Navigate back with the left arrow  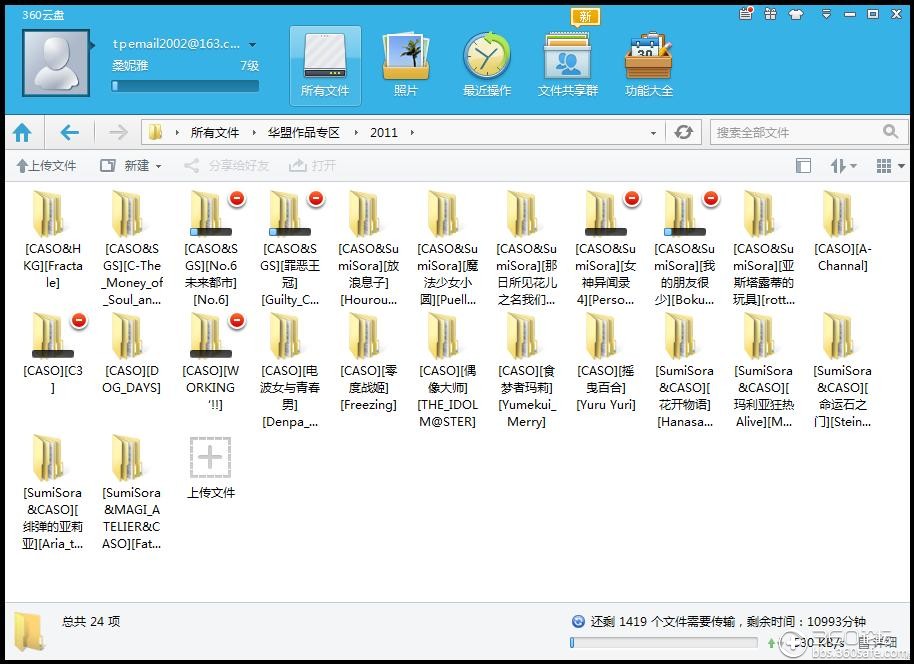[x=69, y=132]
